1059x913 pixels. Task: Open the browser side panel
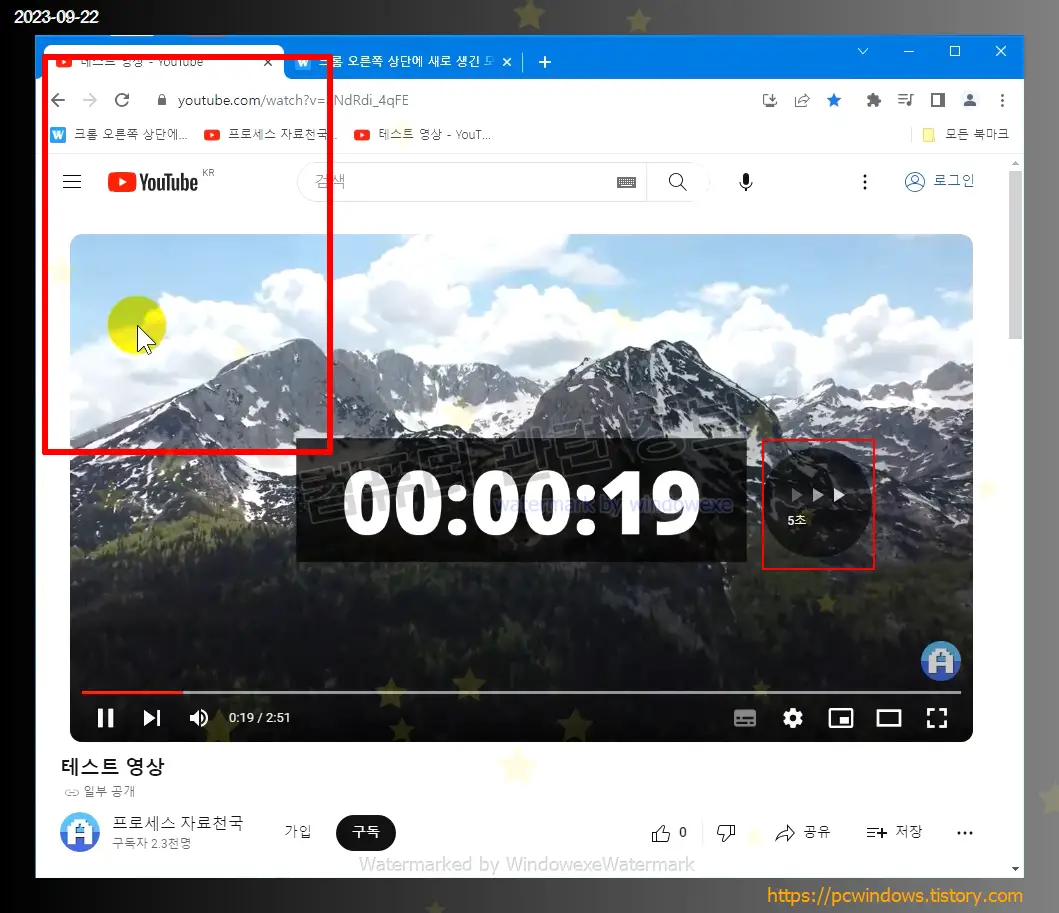pos(937,100)
